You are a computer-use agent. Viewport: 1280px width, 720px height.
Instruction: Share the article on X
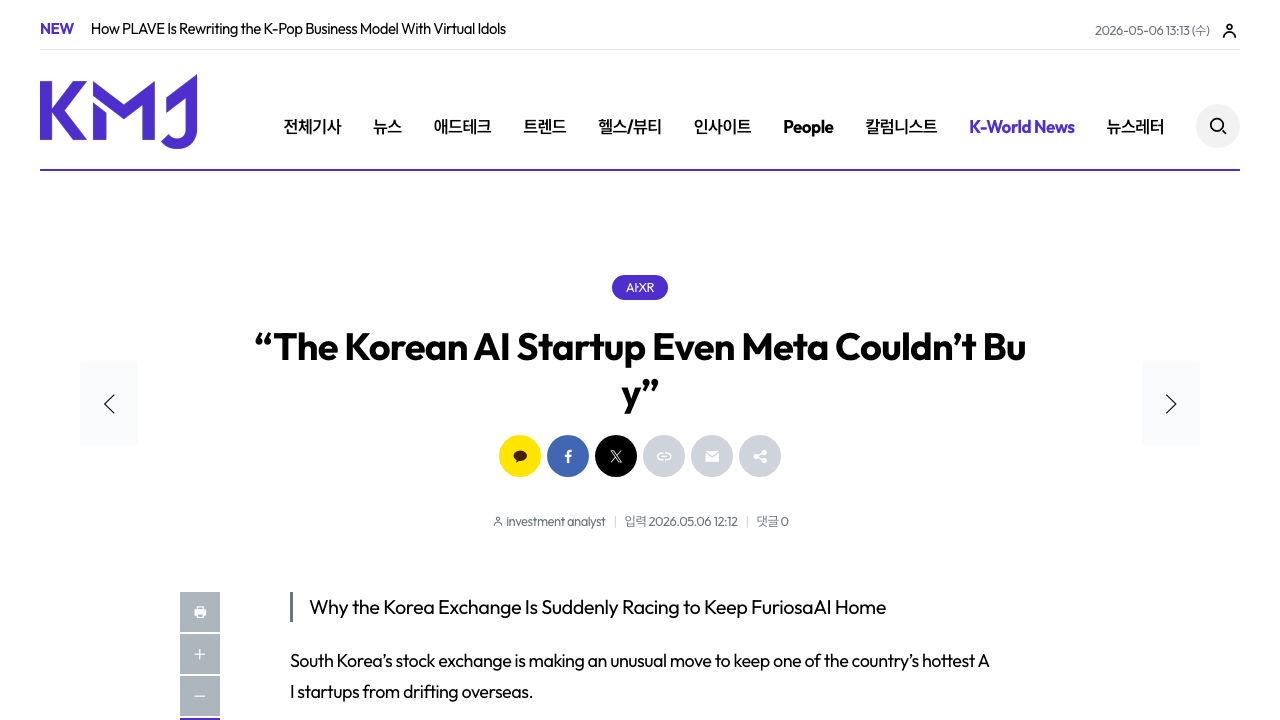pyautogui.click(x=616, y=456)
